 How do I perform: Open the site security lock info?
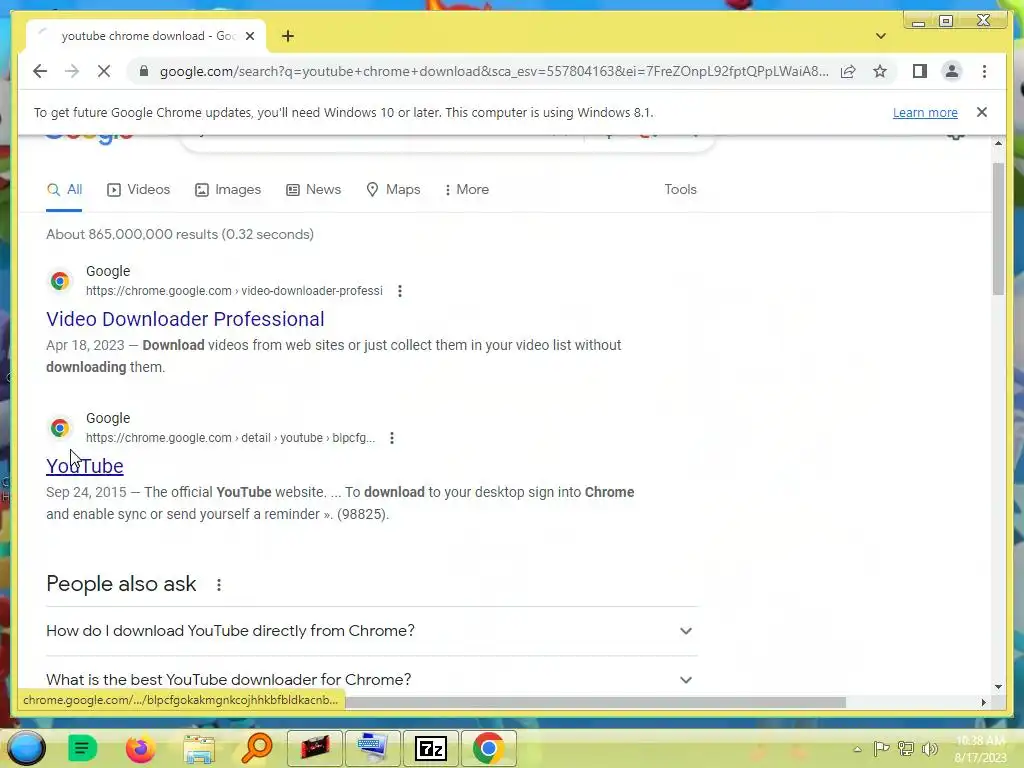coord(144,71)
